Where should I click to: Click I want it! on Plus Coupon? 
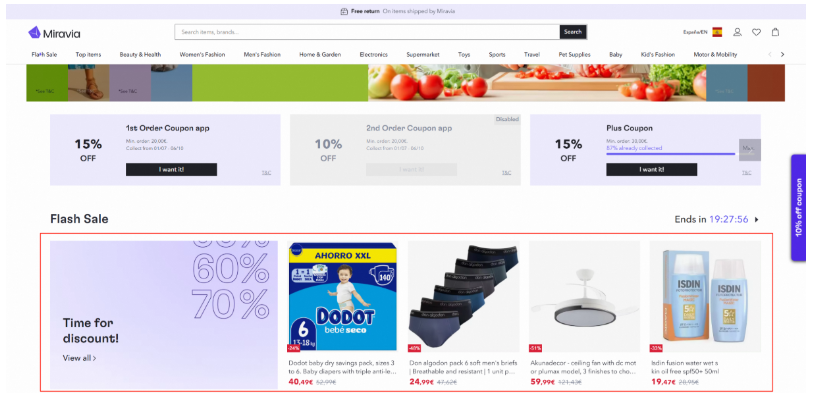[x=652, y=170]
